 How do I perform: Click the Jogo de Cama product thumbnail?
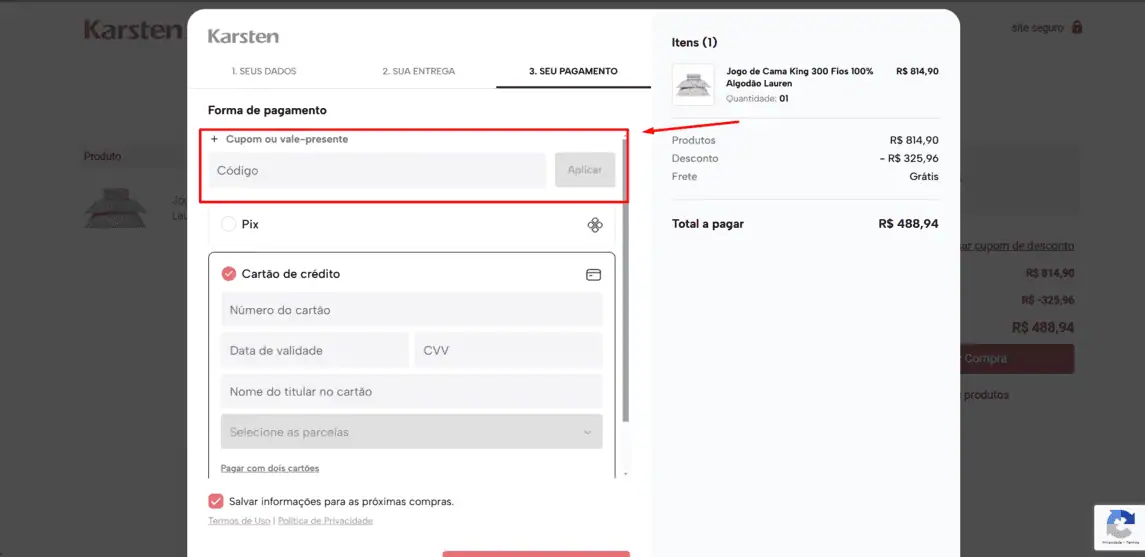693,85
